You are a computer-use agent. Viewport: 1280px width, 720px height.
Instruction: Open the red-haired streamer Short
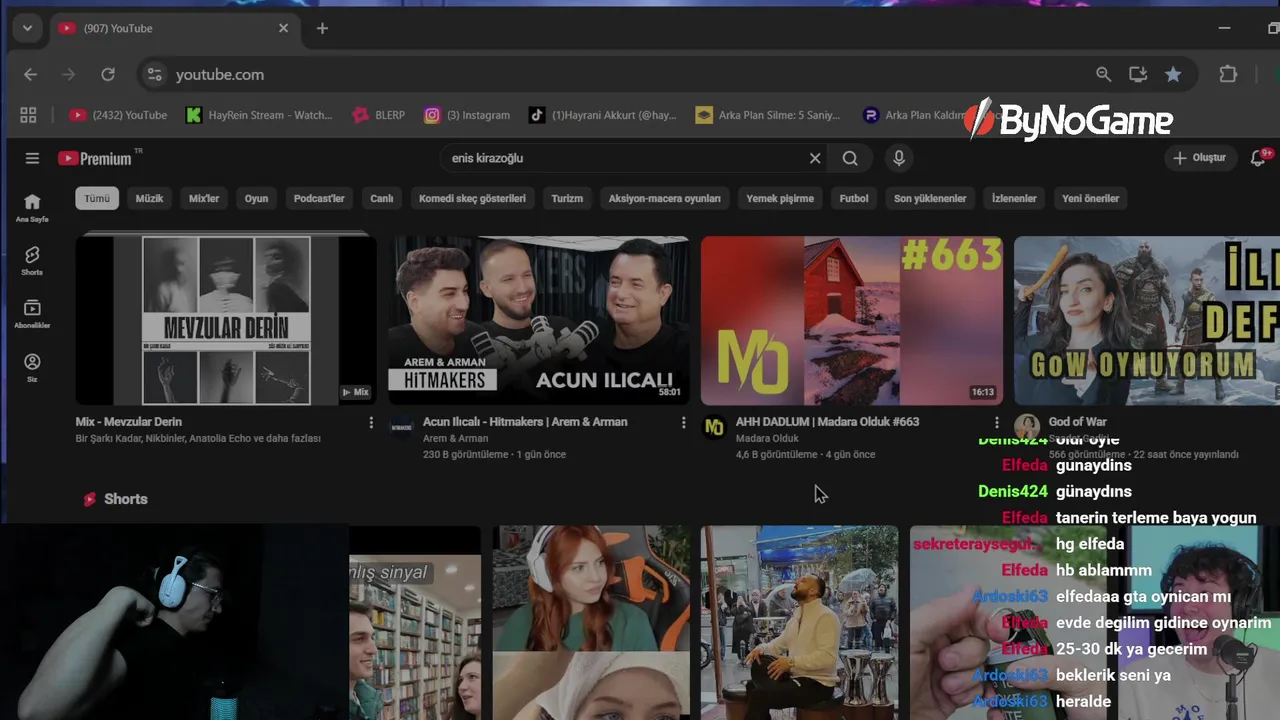[x=591, y=623]
